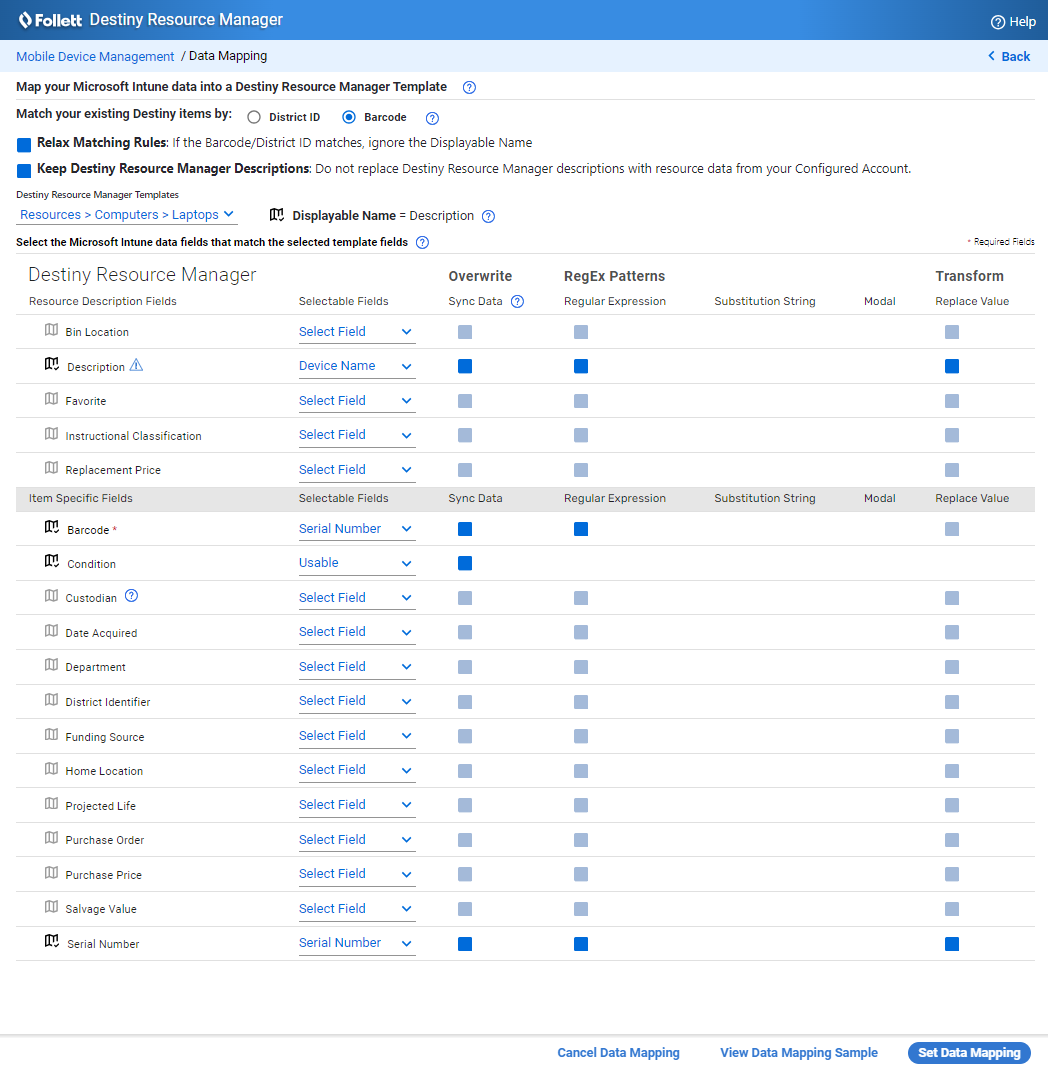
Task: Open the help icon beside the Intune mapping title
Action: (469, 88)
